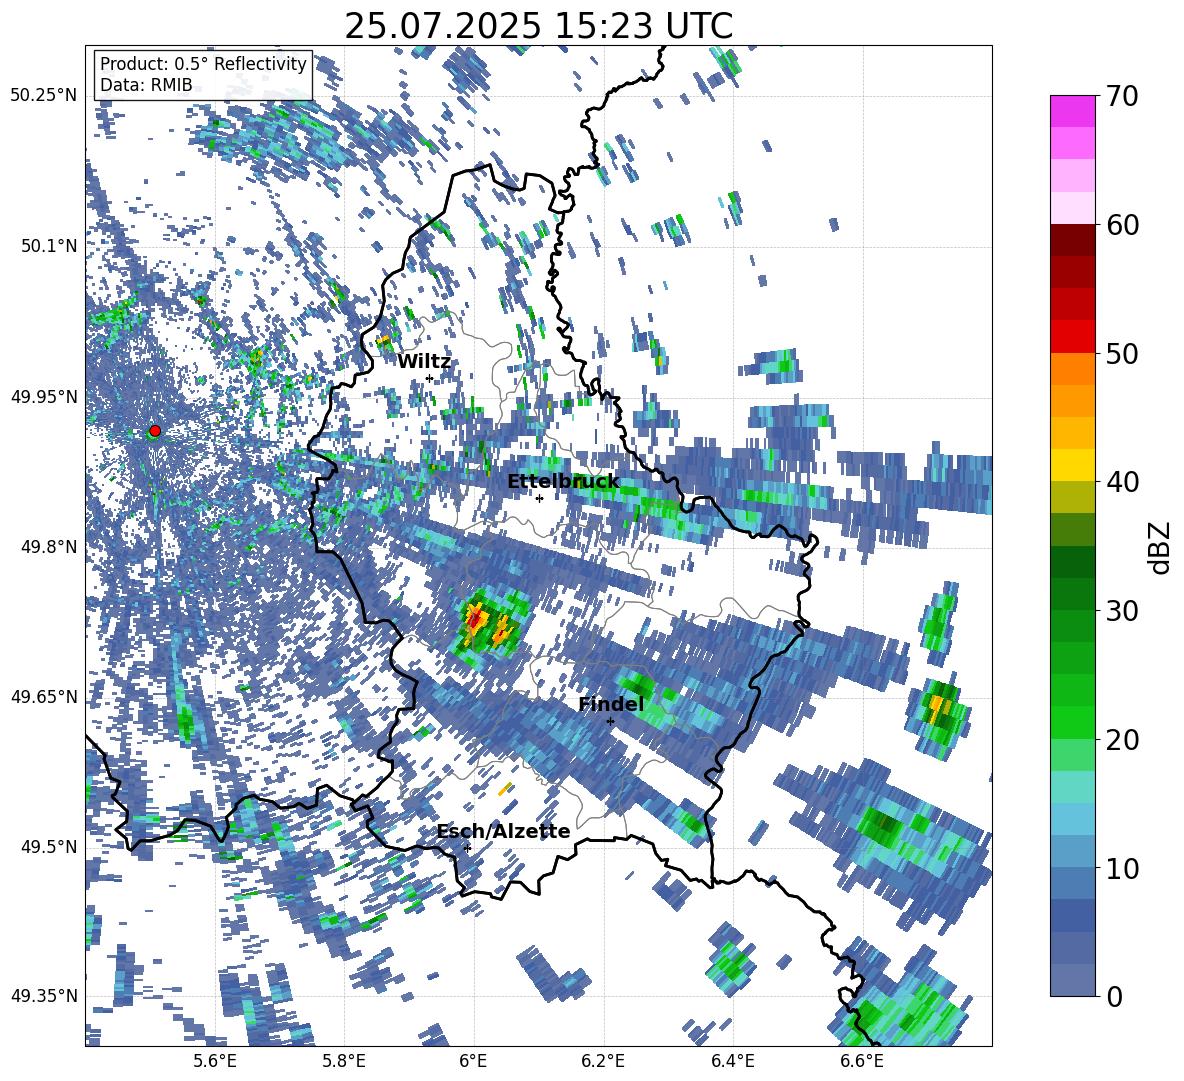Click the 30 value on colorbar

(x=1122, y=610)
